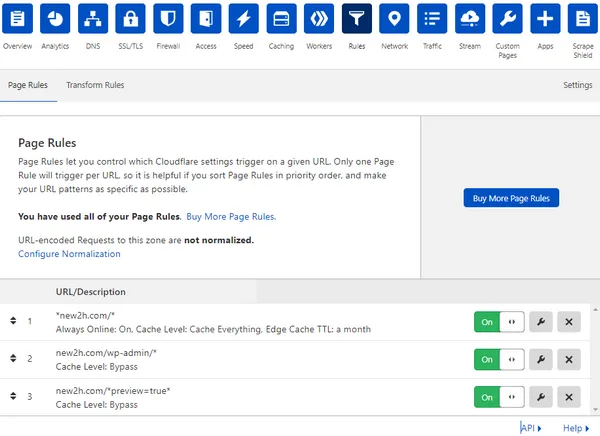Expand the API link at the bottom
Image resolution: width=600 pixels, height=436 pixels.
(531, 428)
